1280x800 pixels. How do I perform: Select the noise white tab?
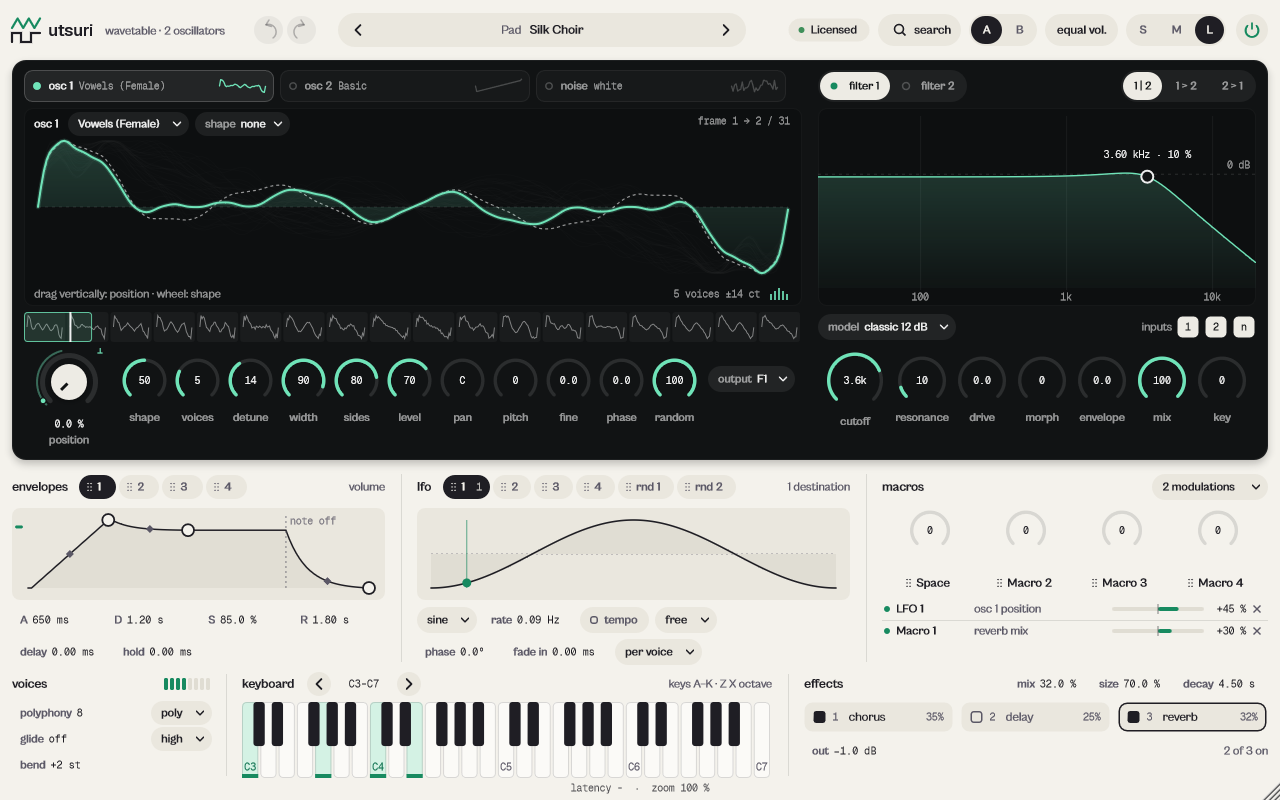[x=661, y=86]
